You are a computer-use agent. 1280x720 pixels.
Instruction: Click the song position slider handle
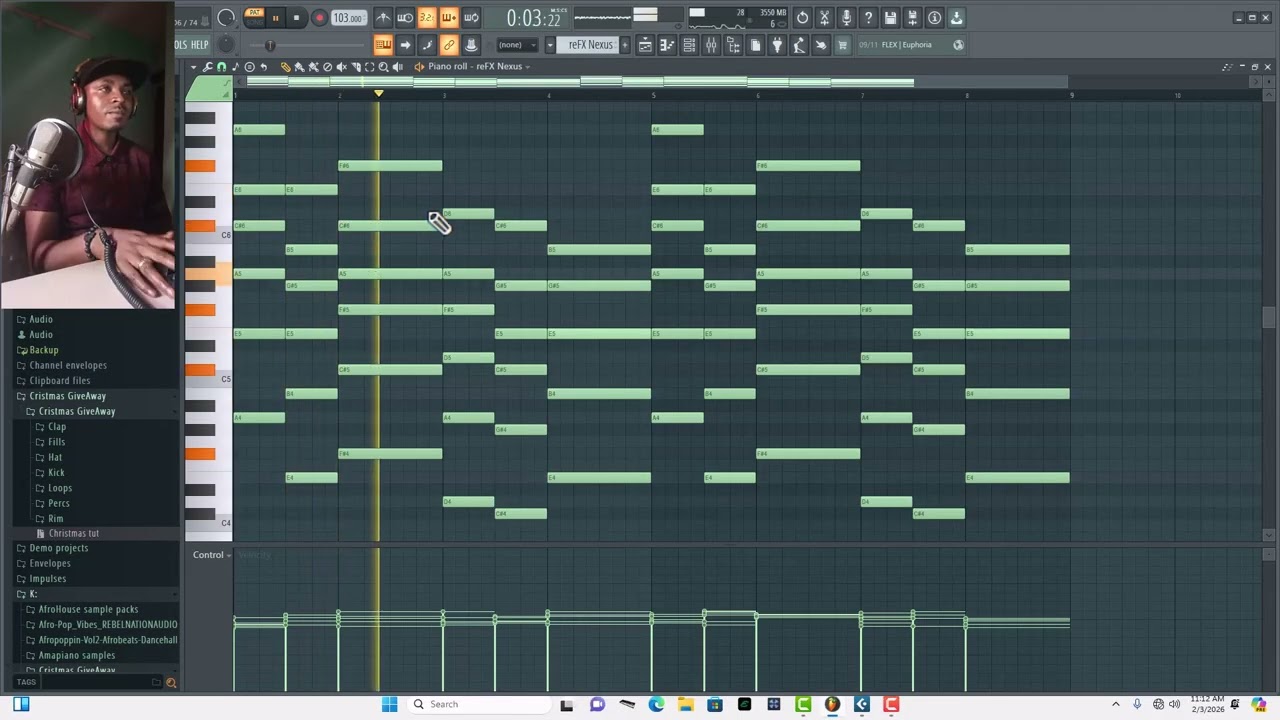pyautogui.click(x=270, y=45)
